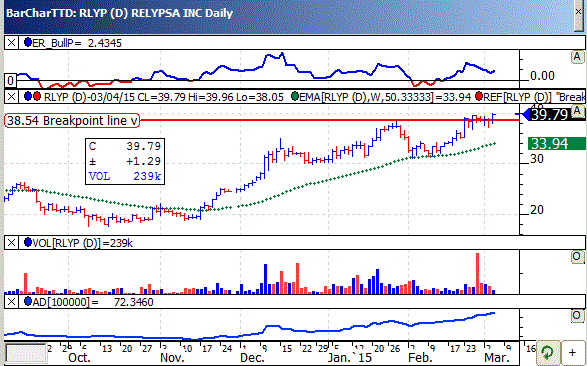Click the green refresh arrow icon
The image size is (587, 366).
(x=548, y=352)
